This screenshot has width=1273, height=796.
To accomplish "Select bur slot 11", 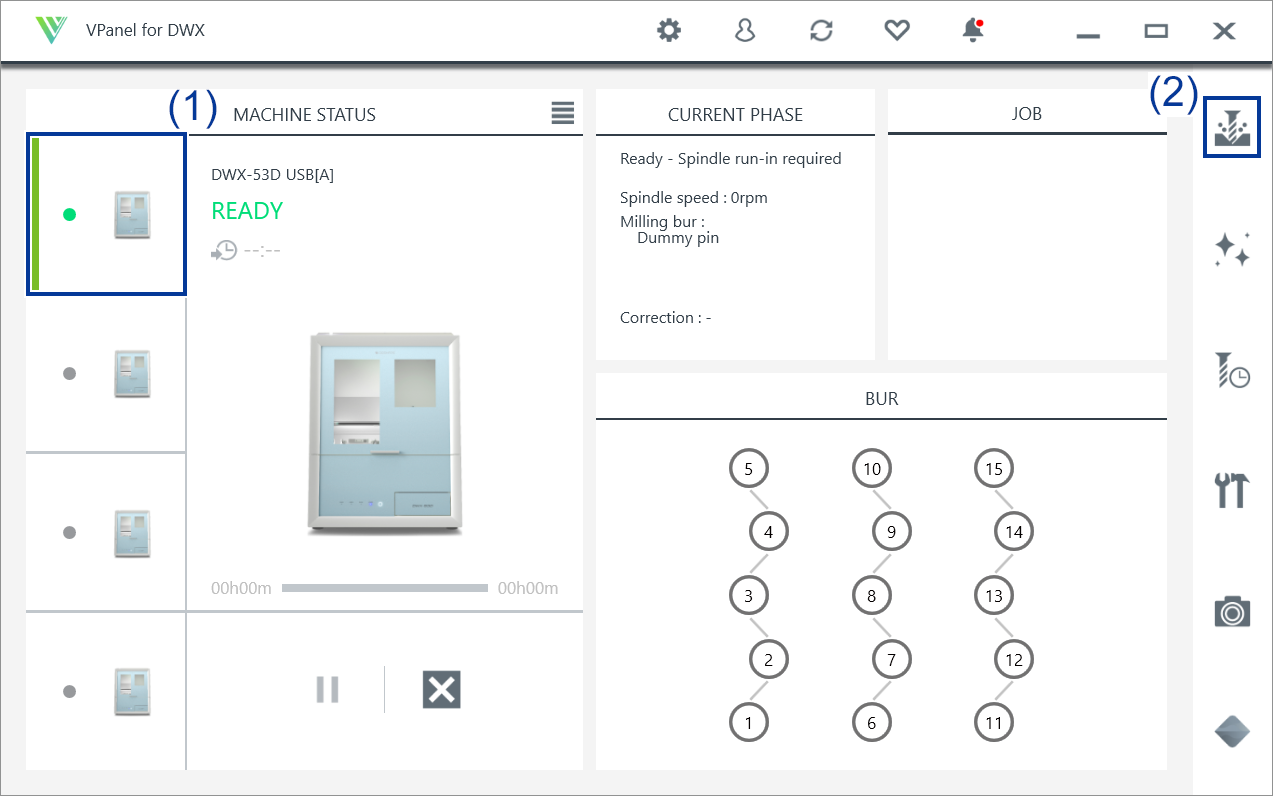I will tap(994, 722).
